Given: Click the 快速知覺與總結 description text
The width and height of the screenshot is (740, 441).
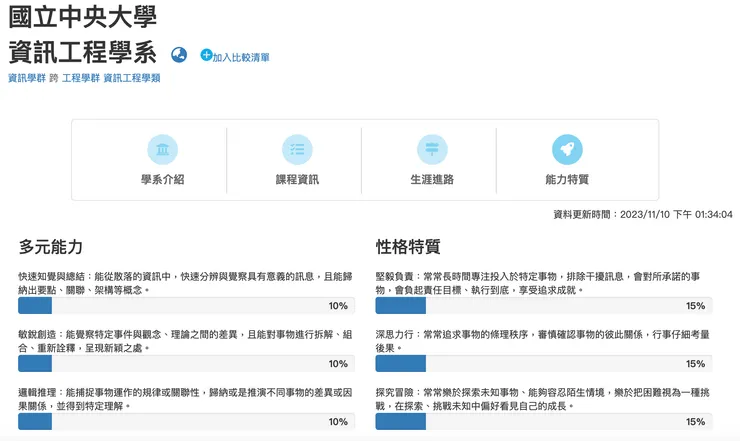Looking at the screenshot, I should pyautogui.click(x=185, y=283).
